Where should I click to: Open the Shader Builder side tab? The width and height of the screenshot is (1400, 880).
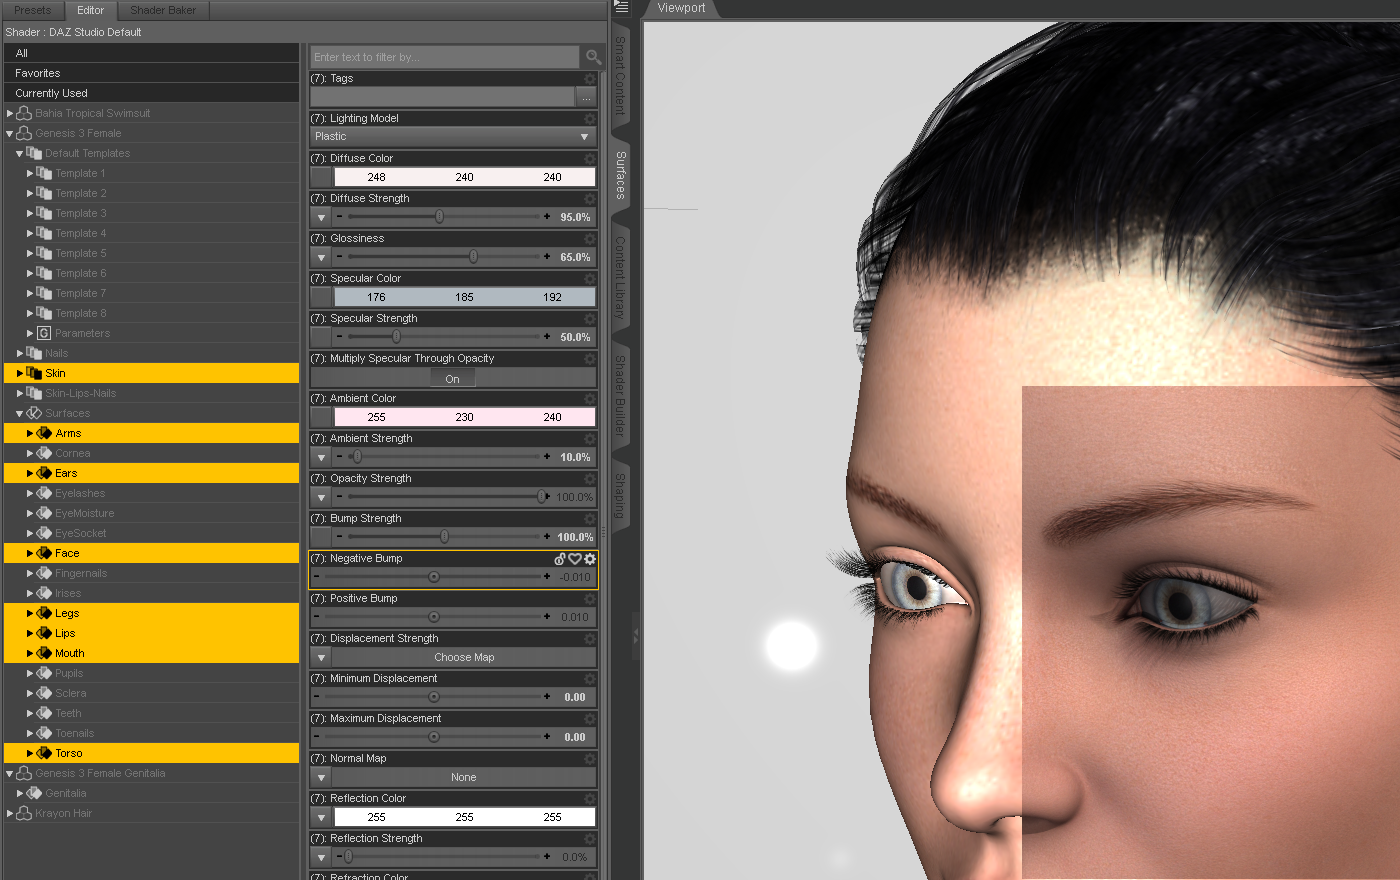[621, 396]
